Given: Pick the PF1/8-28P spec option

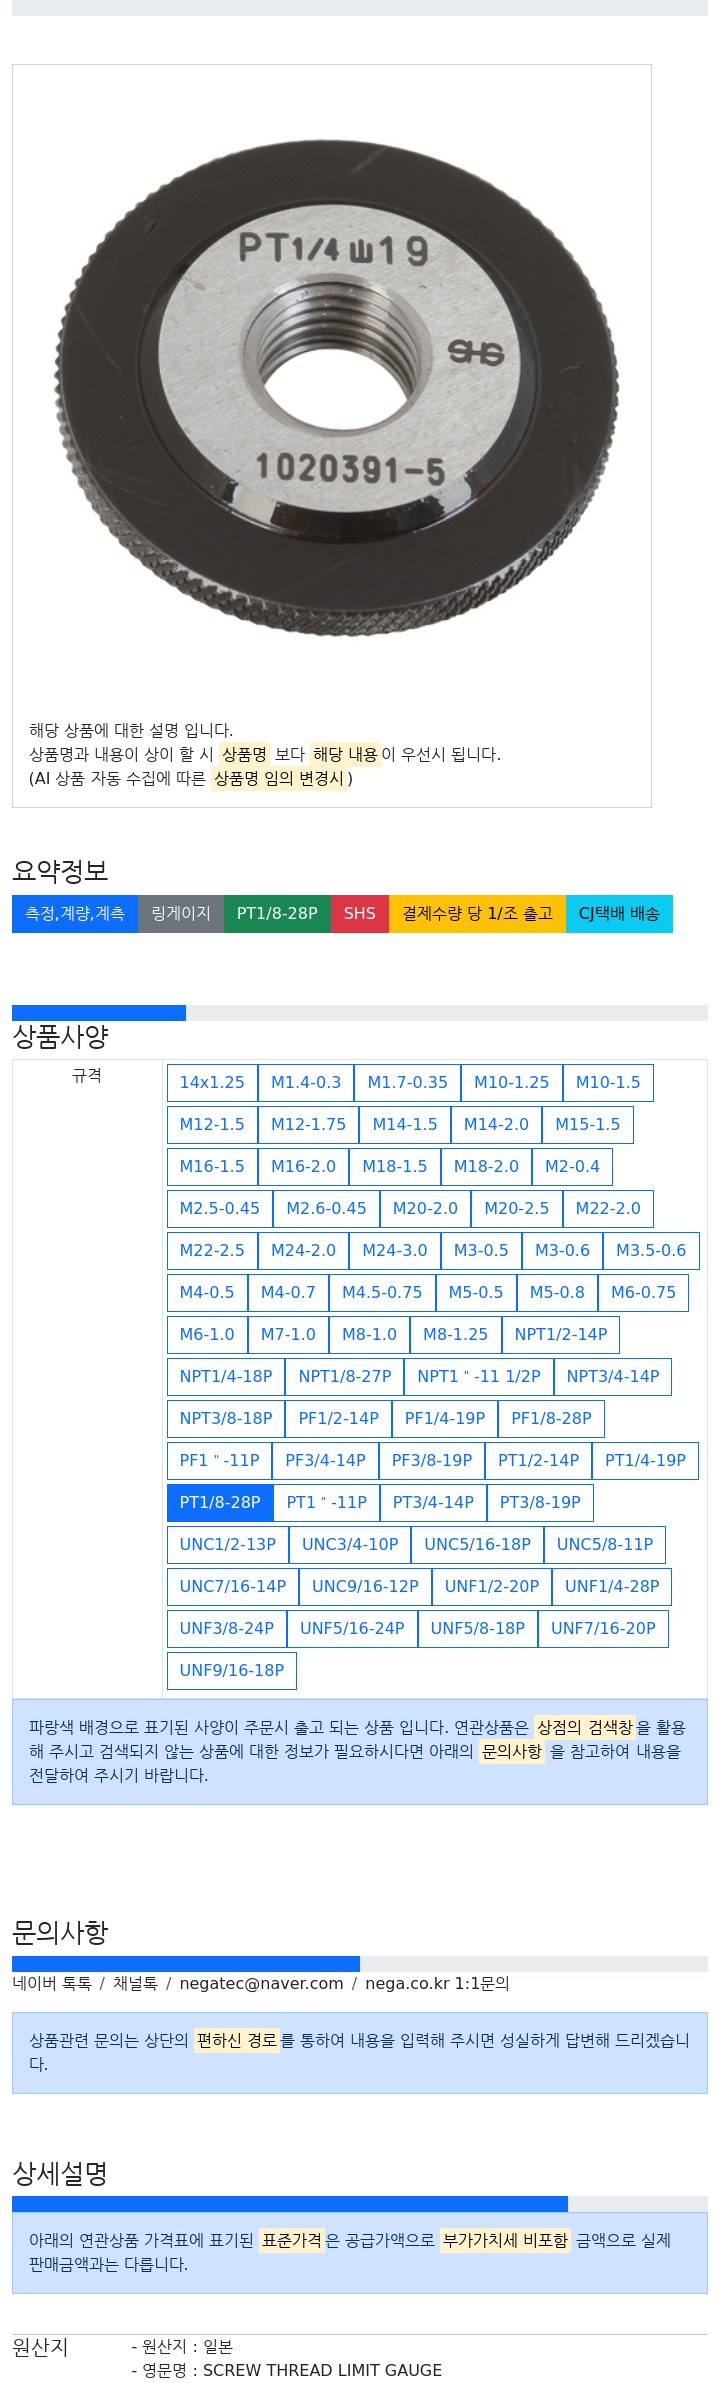Looking at the screenshot, I should pyautogui.click(x=551, y=1418).
